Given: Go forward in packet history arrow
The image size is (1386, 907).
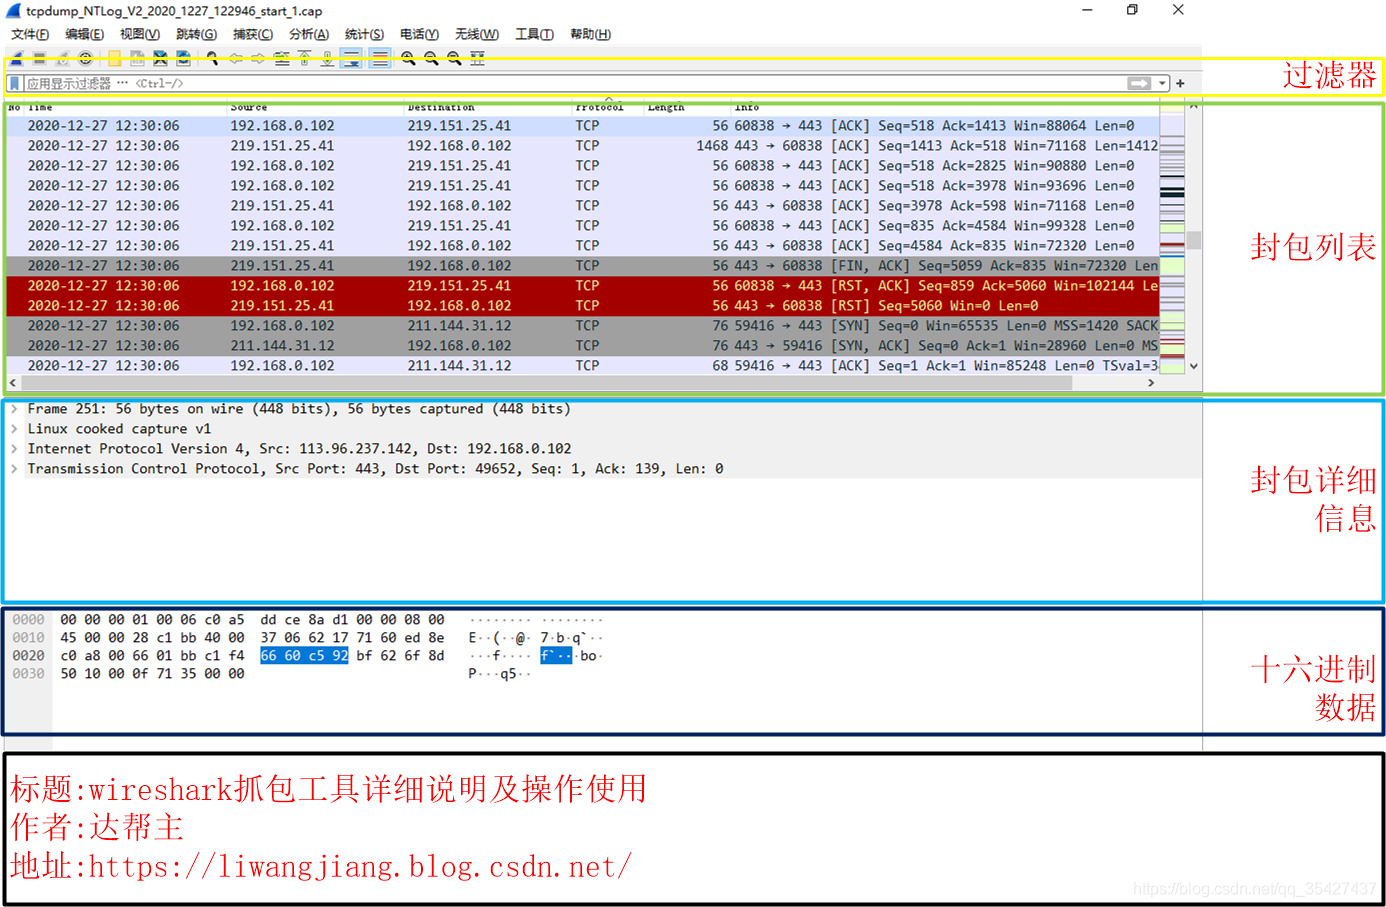Looking at the screenshot, I should pos(258,59).
